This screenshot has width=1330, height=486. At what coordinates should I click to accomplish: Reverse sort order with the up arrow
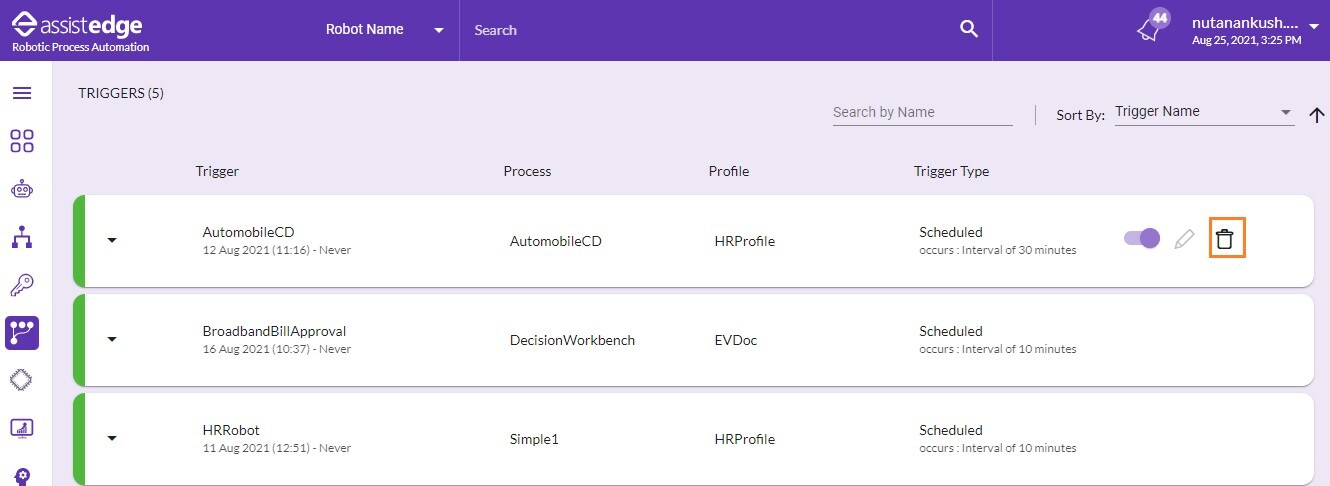click(1316, 114)
